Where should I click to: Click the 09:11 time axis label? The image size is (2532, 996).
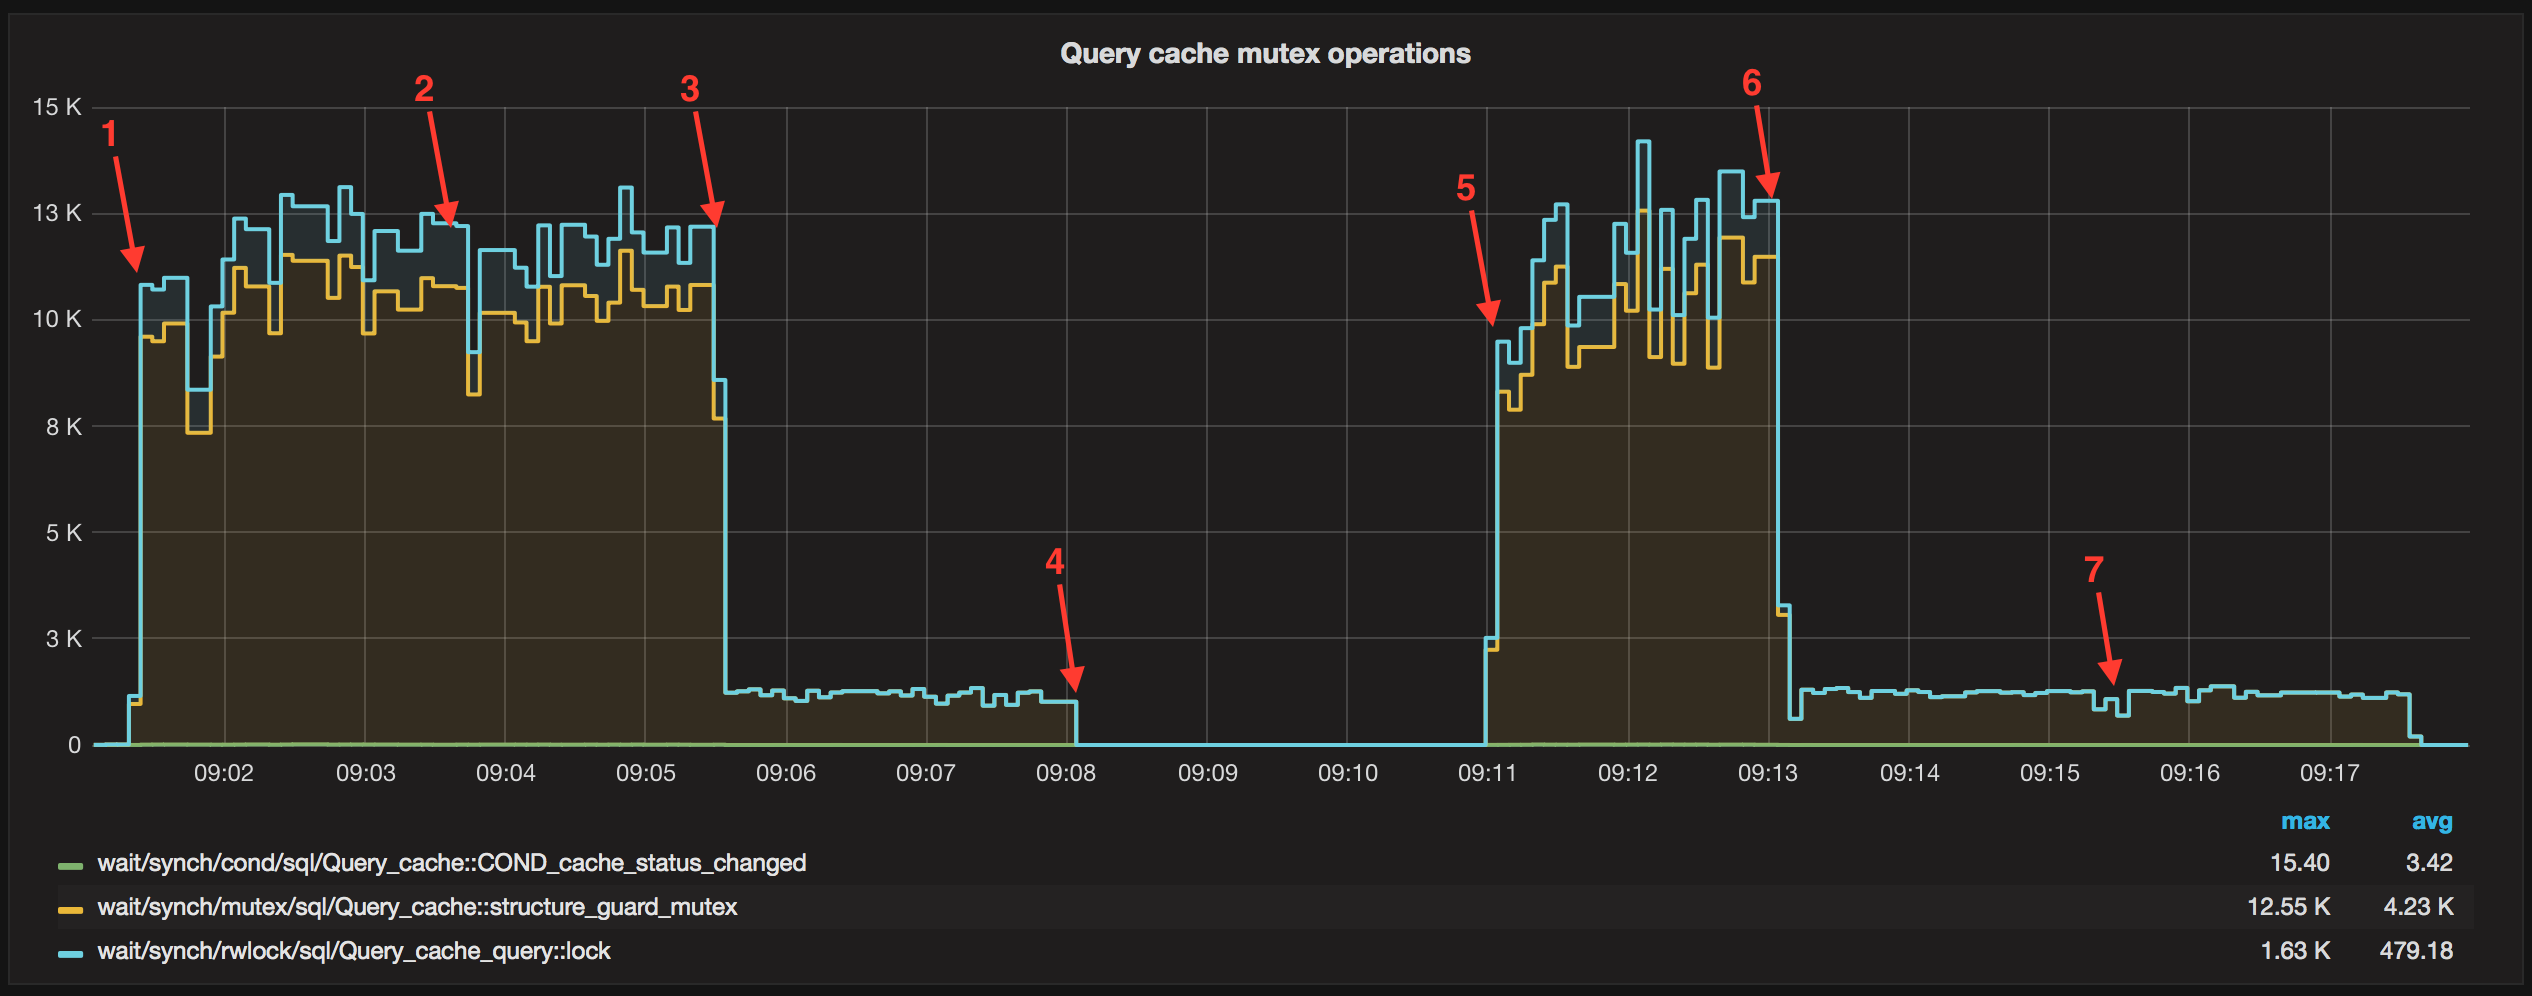pos(1487,773)
